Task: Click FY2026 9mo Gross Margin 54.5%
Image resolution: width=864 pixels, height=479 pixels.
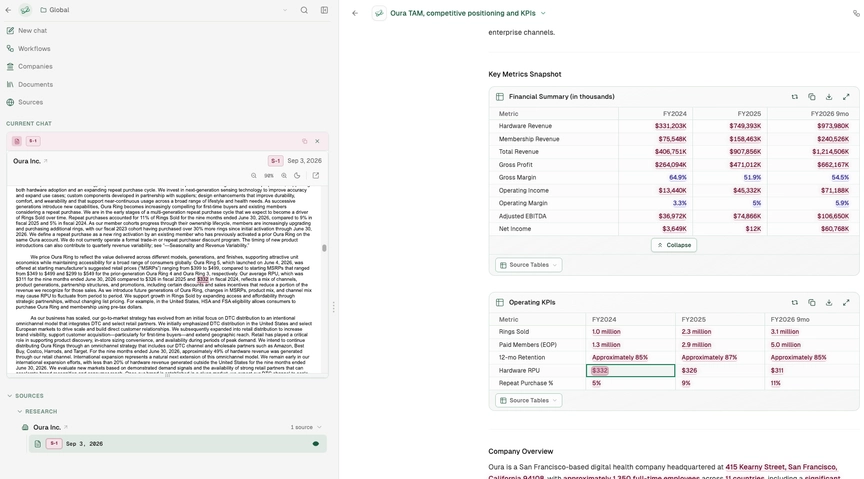Action: pyautogui.click(x=840, y=177)
